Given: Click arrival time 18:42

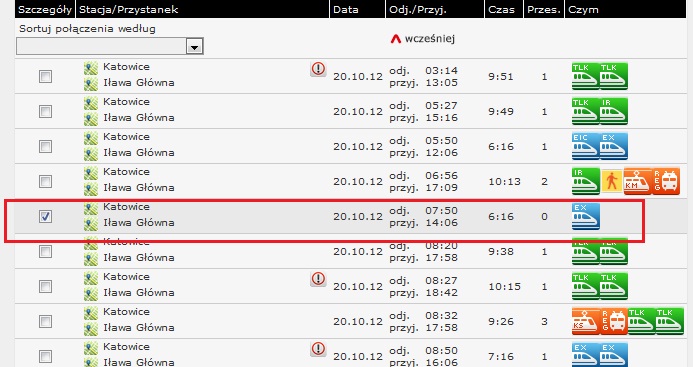Looking at the screenshot, I should coord(441,293).
